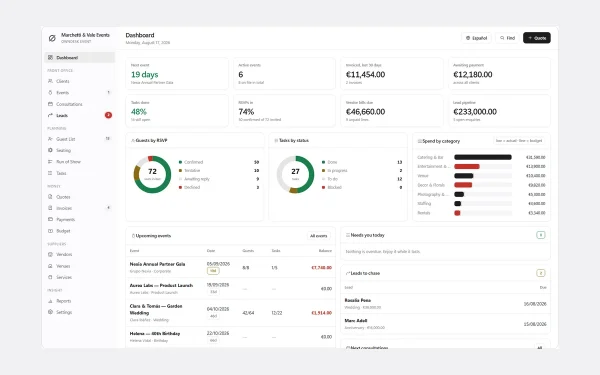Viewport: 600px width, 375px height.
Task: Click the Rentals category label
Action: pos(424,213)
